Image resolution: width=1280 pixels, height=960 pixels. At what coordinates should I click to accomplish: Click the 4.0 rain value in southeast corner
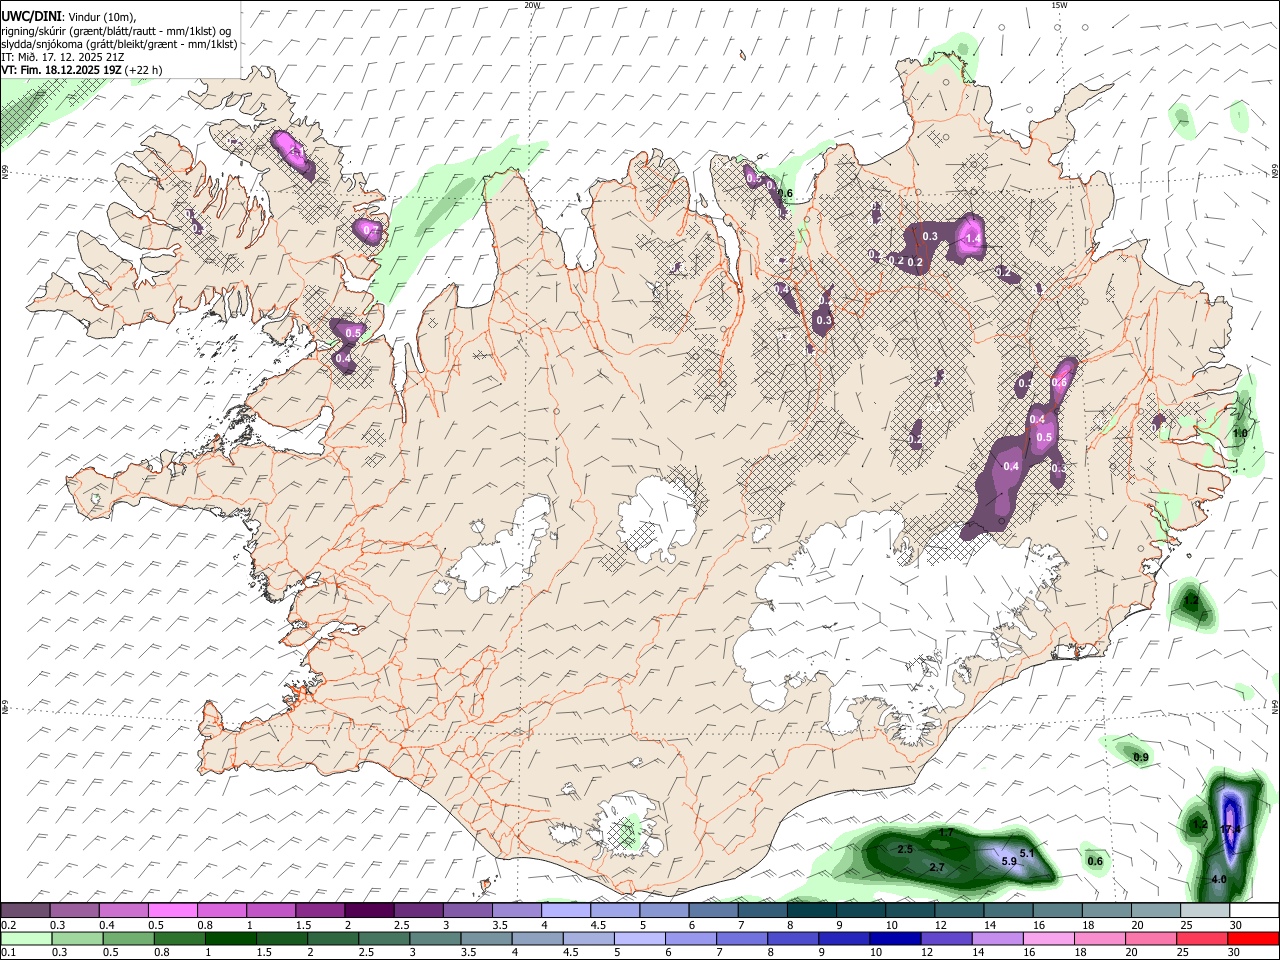[1218, 879]
